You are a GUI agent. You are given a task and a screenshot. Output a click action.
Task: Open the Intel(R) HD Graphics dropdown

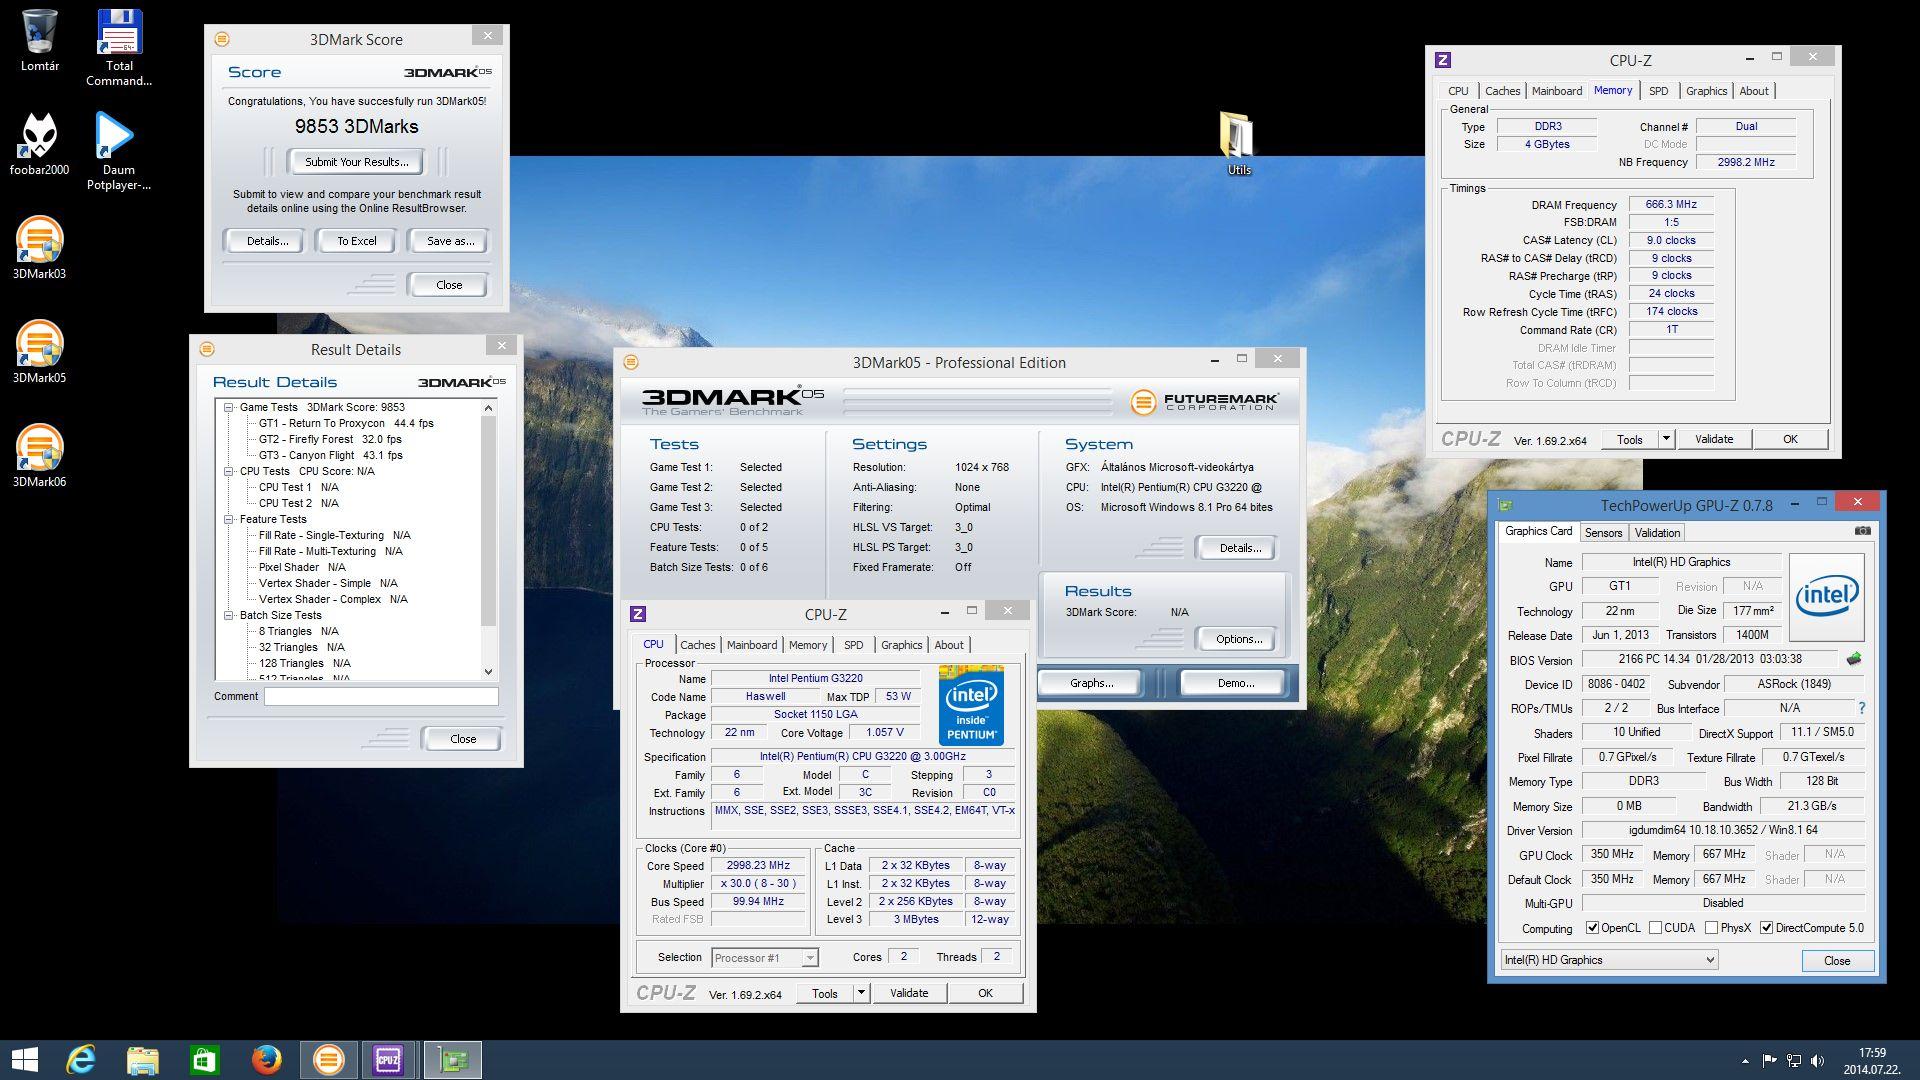point(1608,960)
